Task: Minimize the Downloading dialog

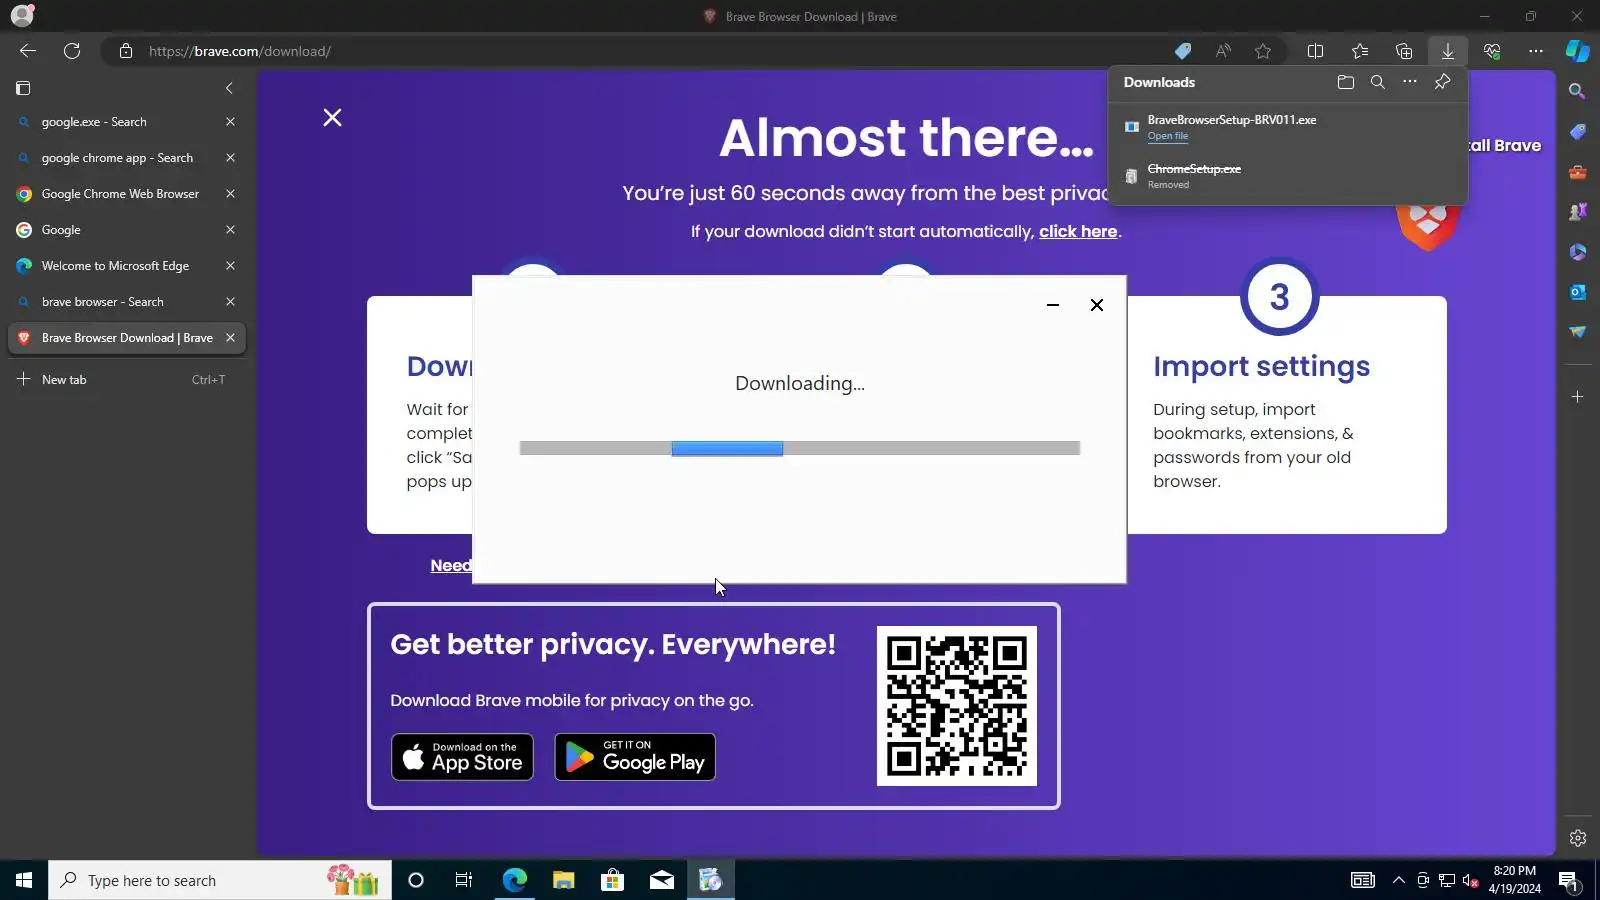Action: [x=1053, y=305]
